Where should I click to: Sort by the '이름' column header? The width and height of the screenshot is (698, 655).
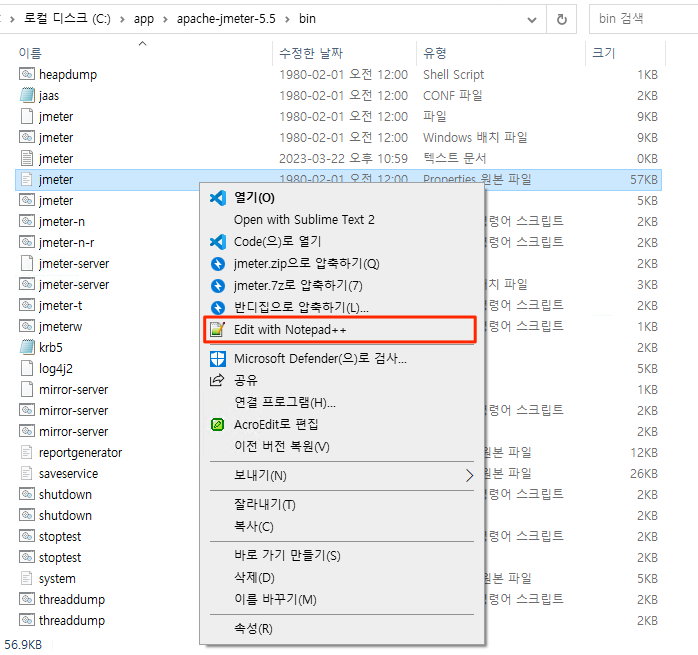(x=30, y=53)
